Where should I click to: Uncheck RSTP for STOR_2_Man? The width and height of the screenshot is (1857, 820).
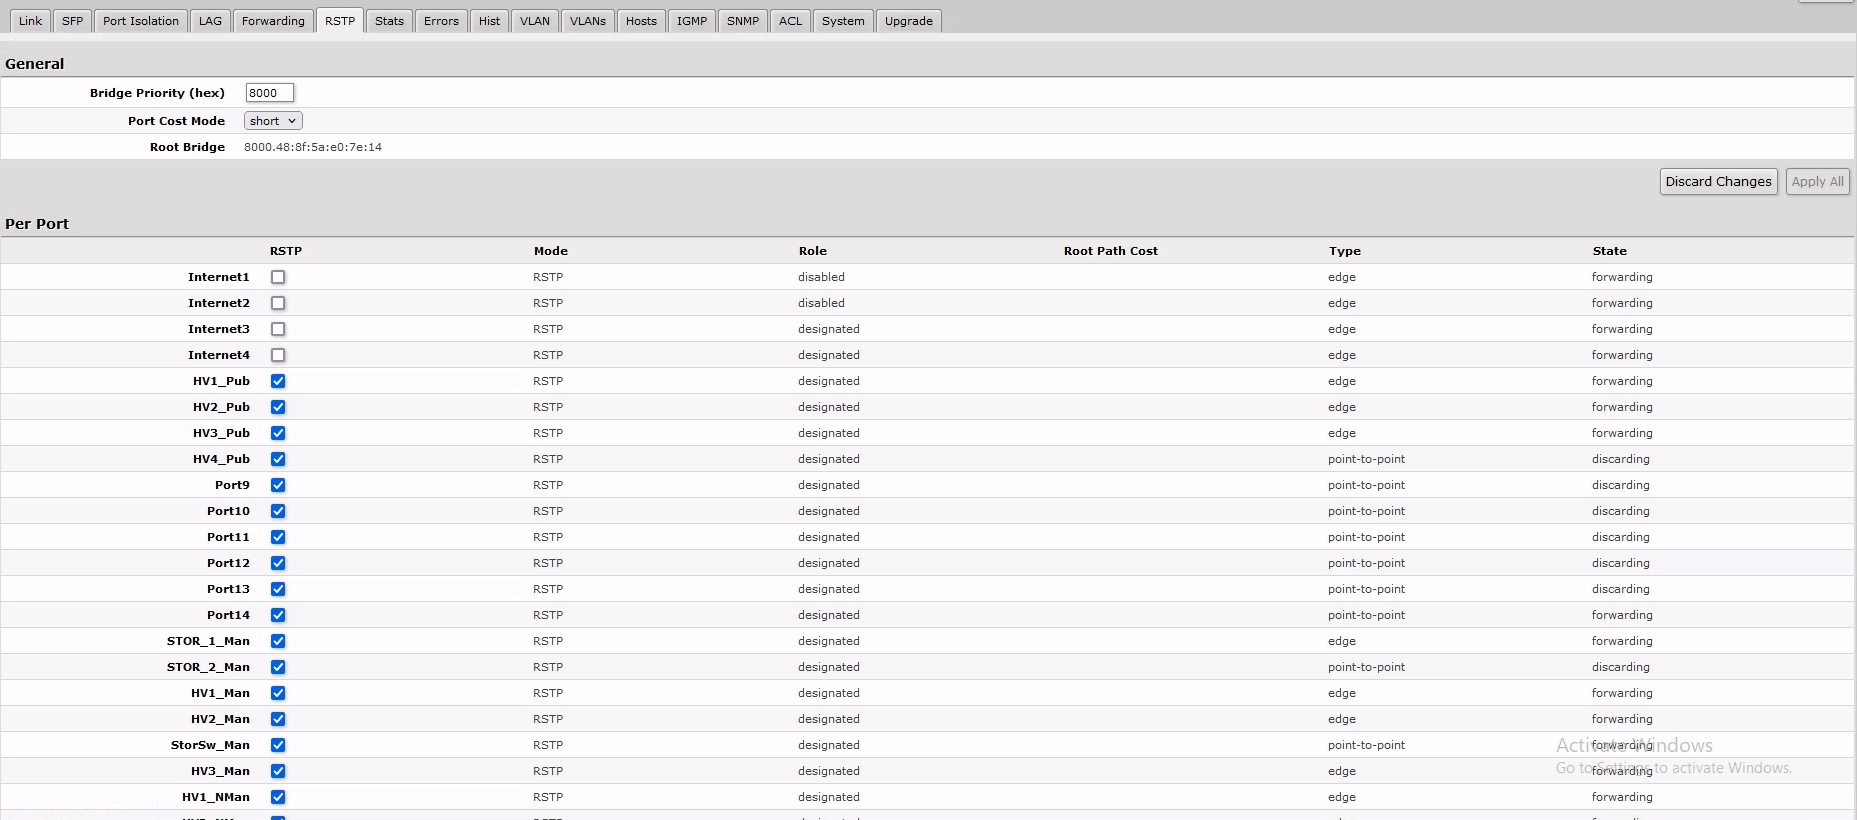pos(278,667)
